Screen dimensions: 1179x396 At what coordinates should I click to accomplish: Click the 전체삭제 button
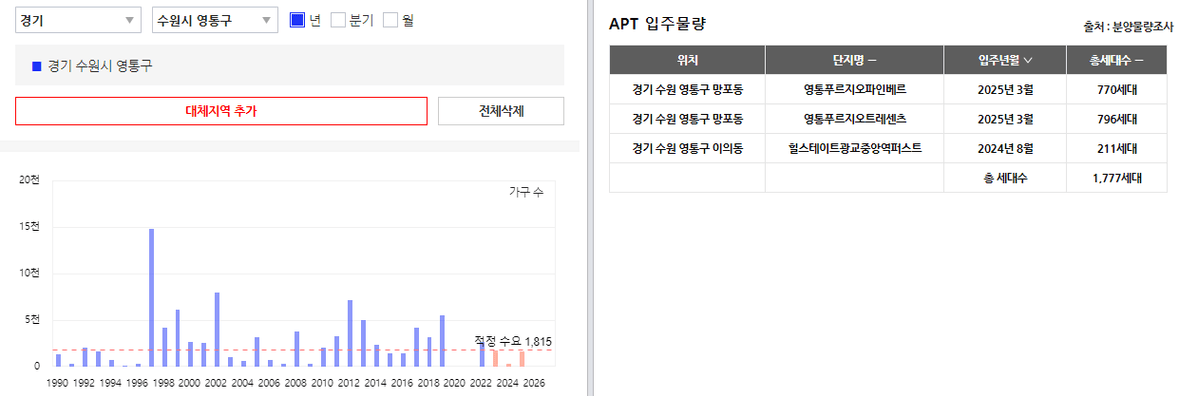501,111
